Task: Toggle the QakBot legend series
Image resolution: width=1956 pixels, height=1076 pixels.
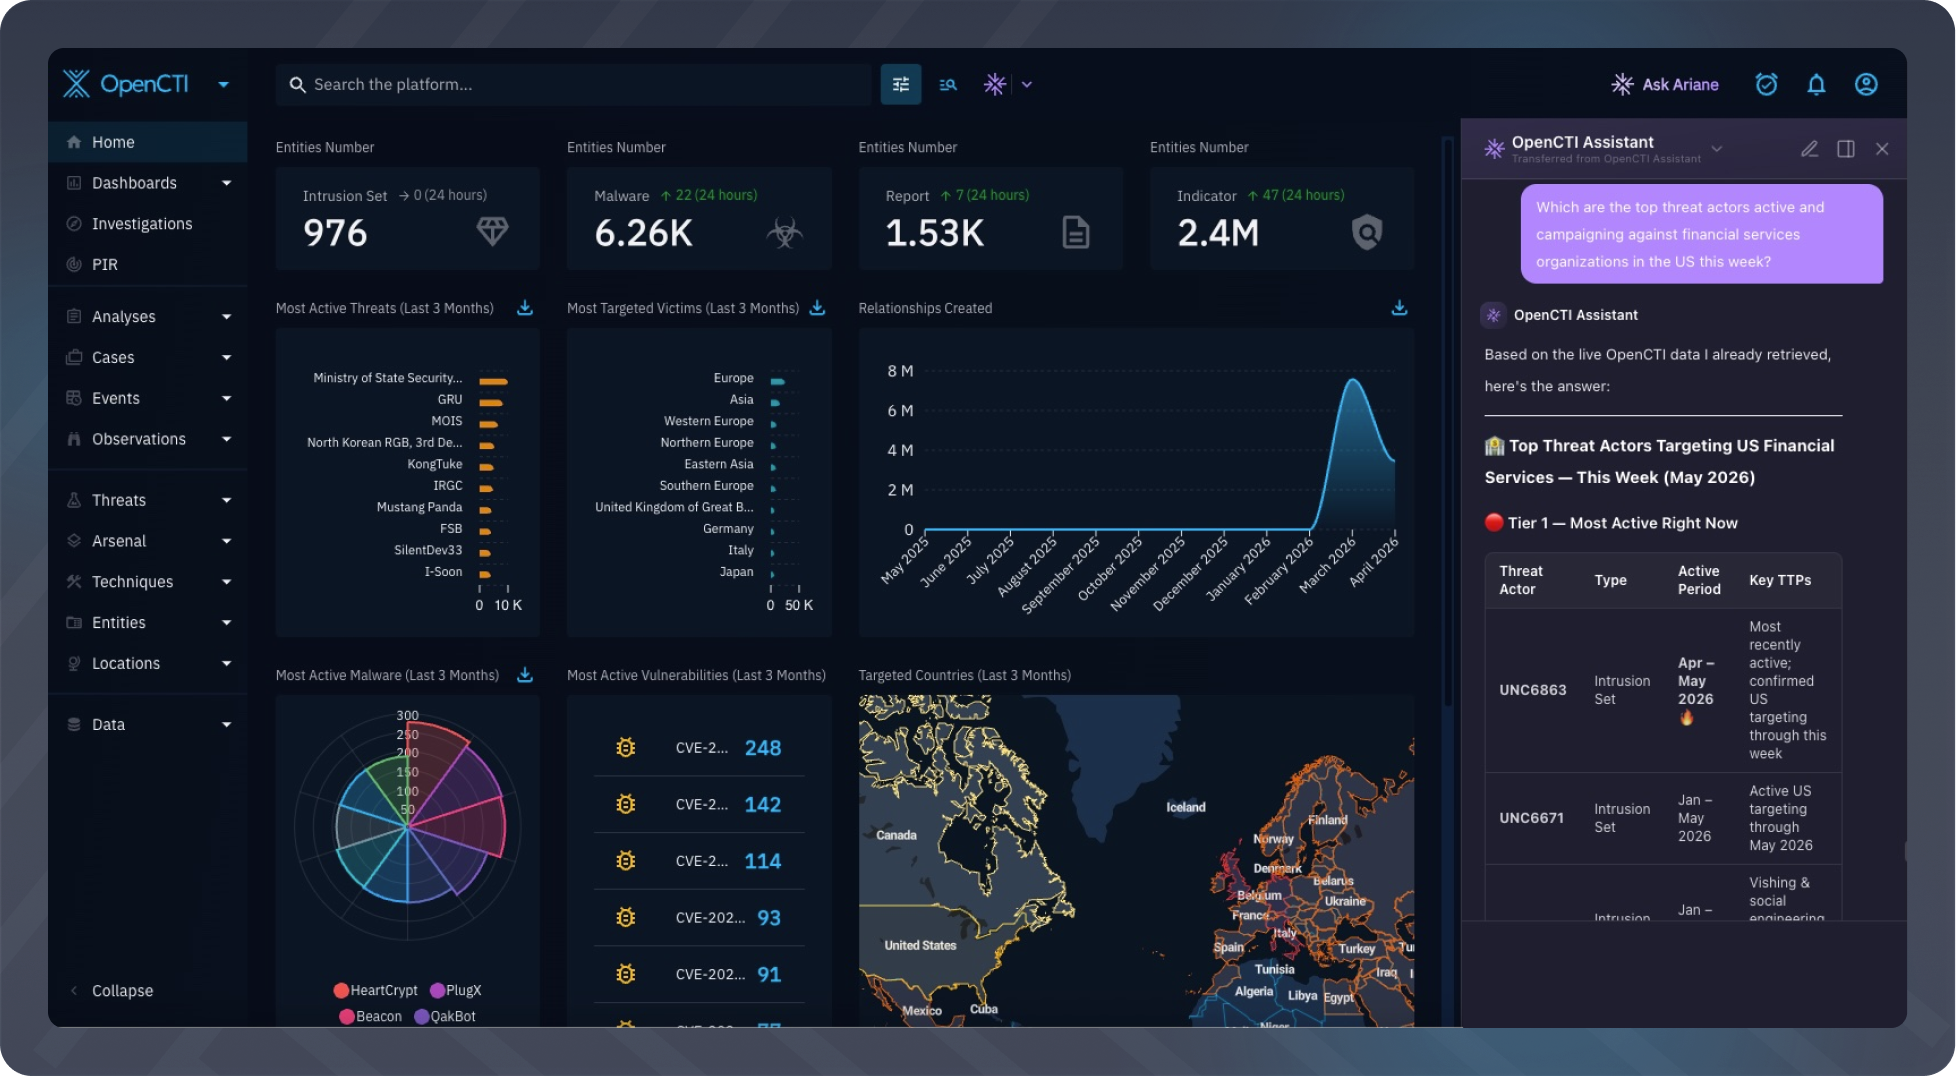Action: tap(445, 1016)
